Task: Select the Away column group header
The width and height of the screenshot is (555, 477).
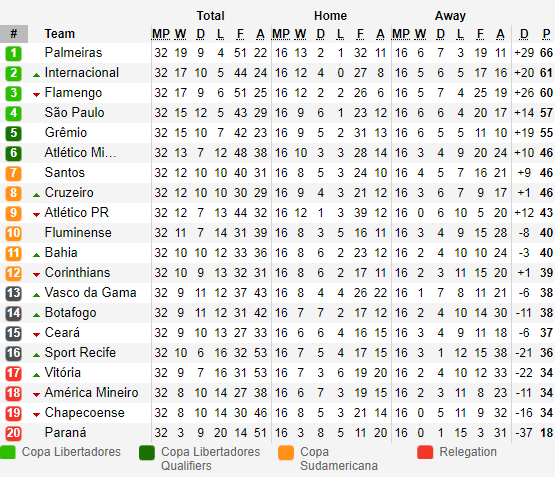Action: 450,16
